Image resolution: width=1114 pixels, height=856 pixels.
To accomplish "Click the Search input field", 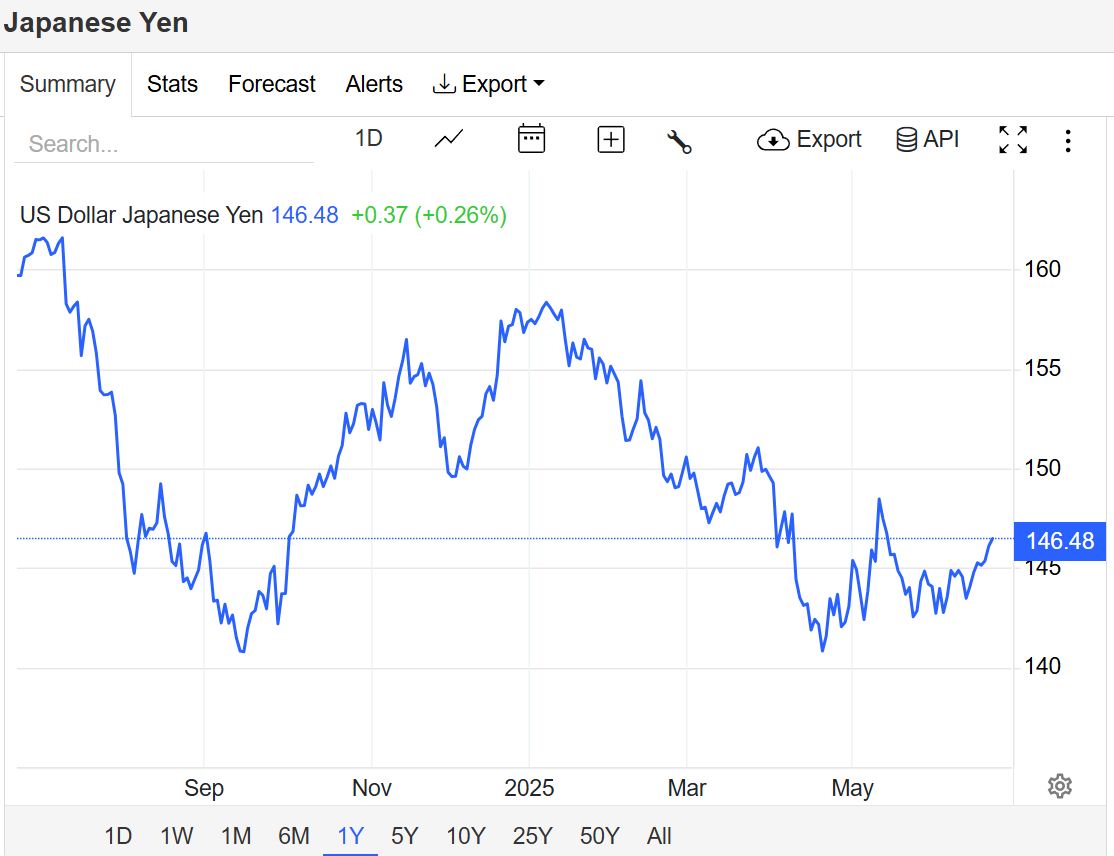I will 164,144.
